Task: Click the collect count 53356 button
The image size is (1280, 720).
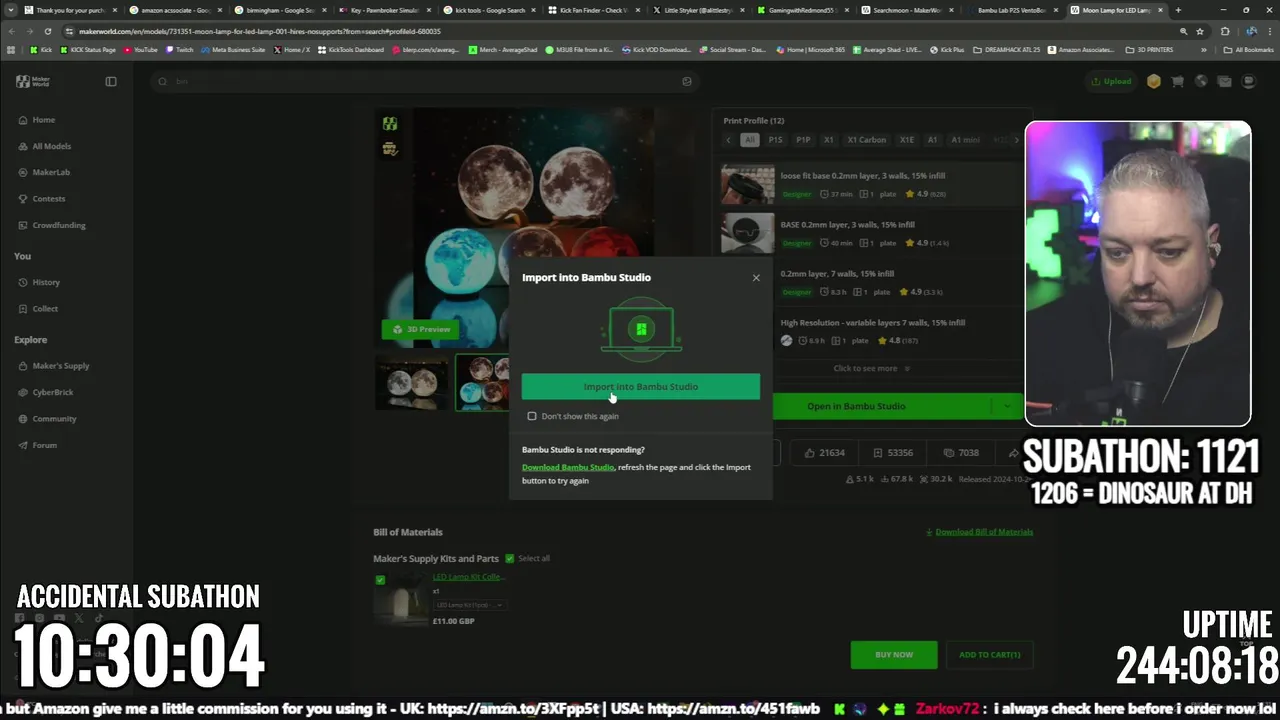Action: tap(892, 453)
